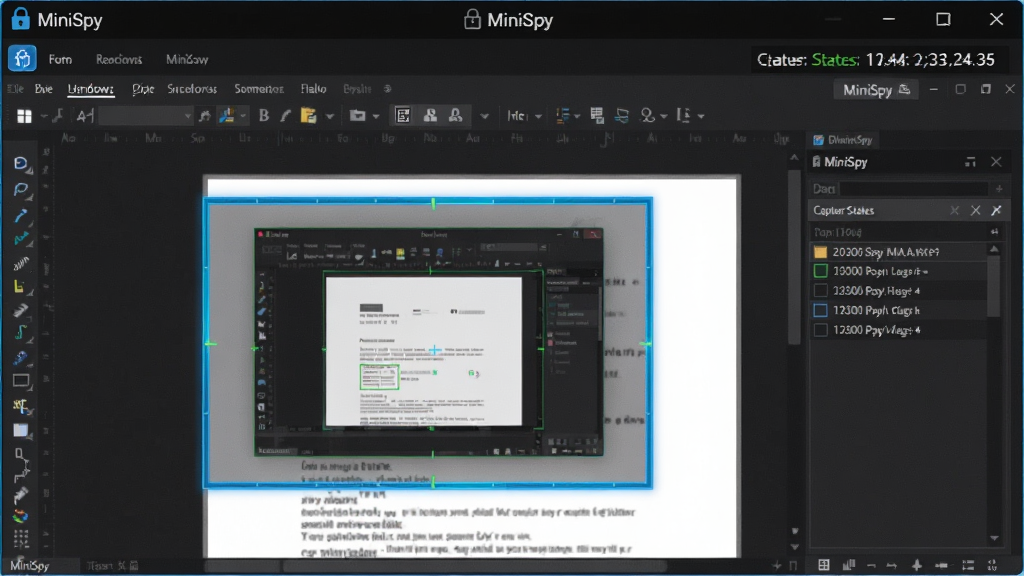The height and width of the screenshot is (576, 1024).
Task: Click the MiniSpy tab at bottom-left
Action: 30,566
